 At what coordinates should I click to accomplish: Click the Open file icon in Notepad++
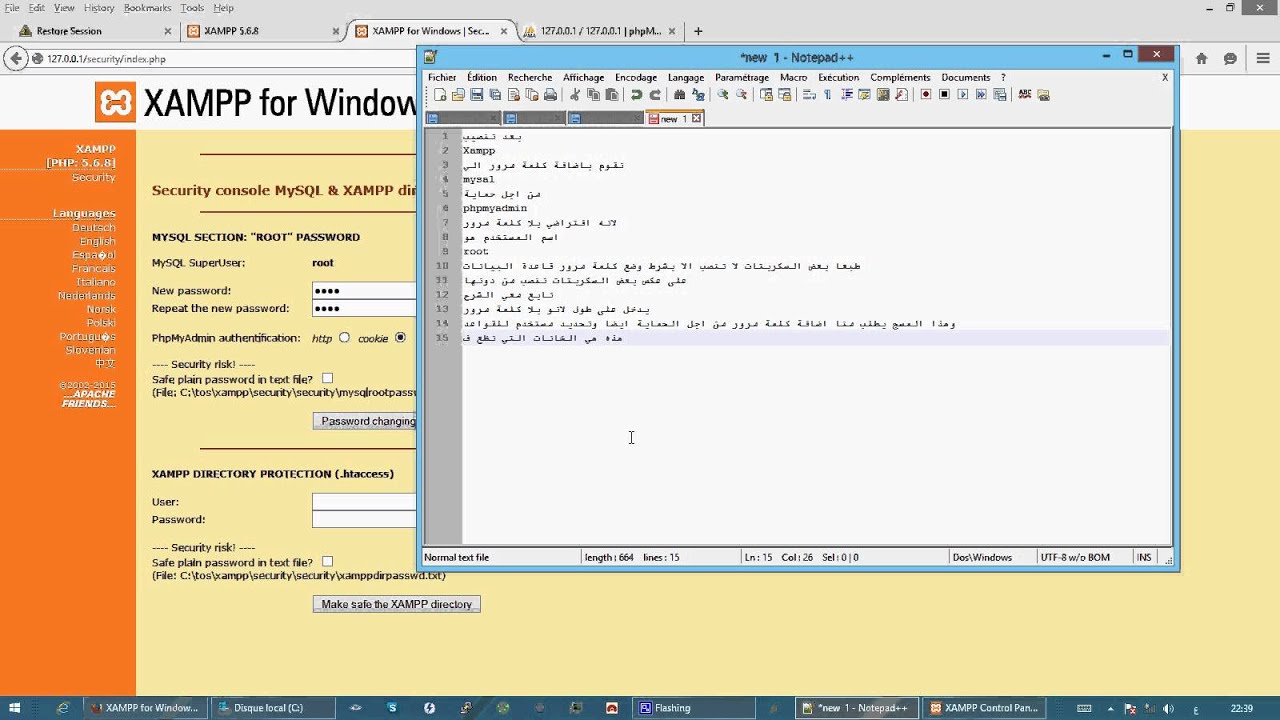[458, 95]
